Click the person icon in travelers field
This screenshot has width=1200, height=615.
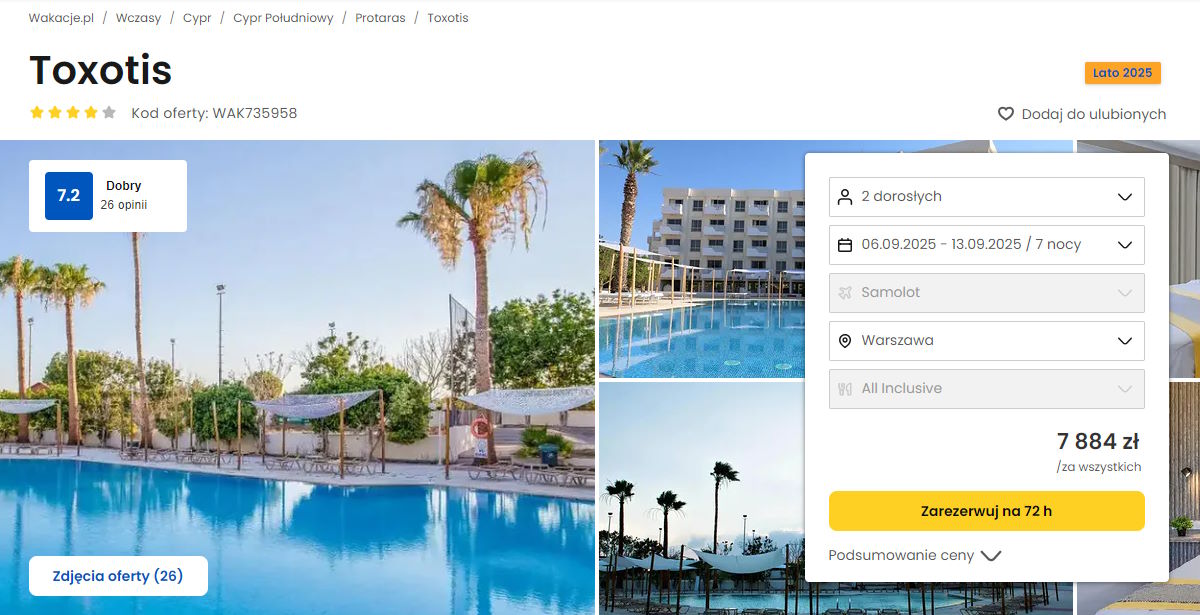[845, 197]
